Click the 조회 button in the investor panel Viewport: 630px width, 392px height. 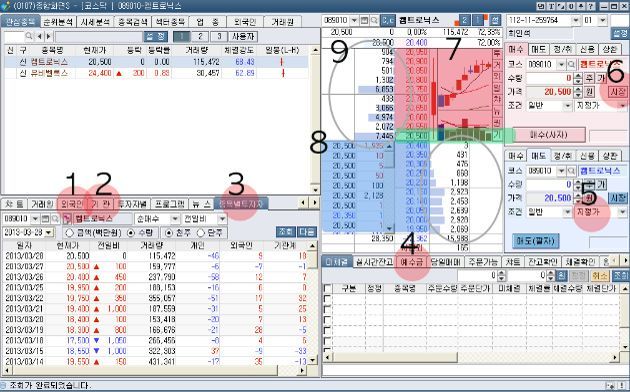point(285,232)
